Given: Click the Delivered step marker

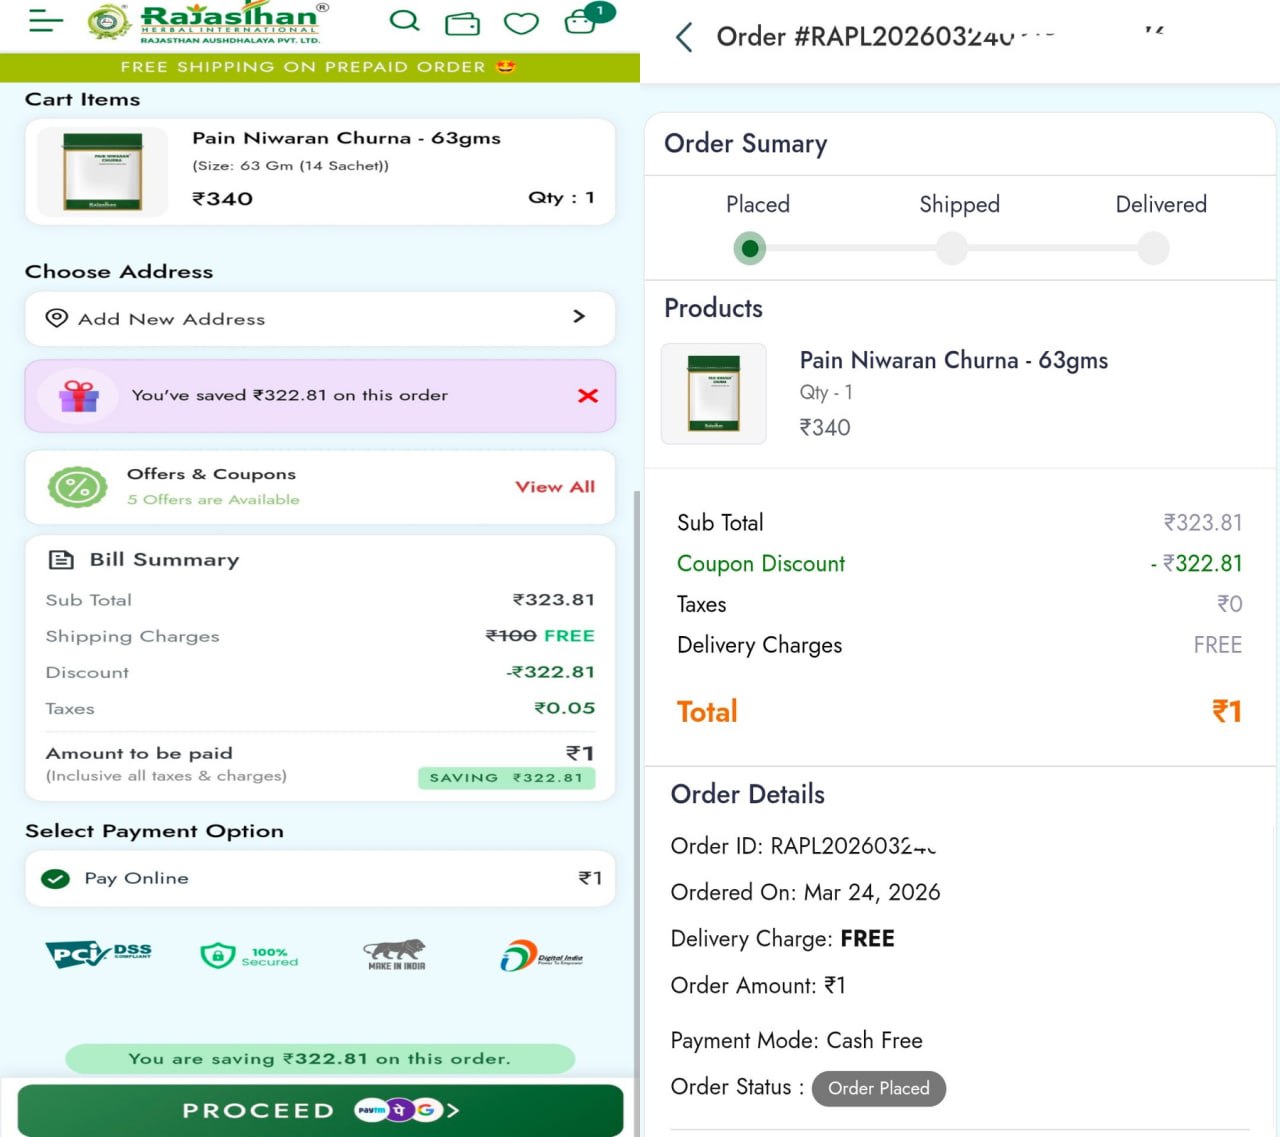Looking at the screenshot, I should click(1153, 248).
